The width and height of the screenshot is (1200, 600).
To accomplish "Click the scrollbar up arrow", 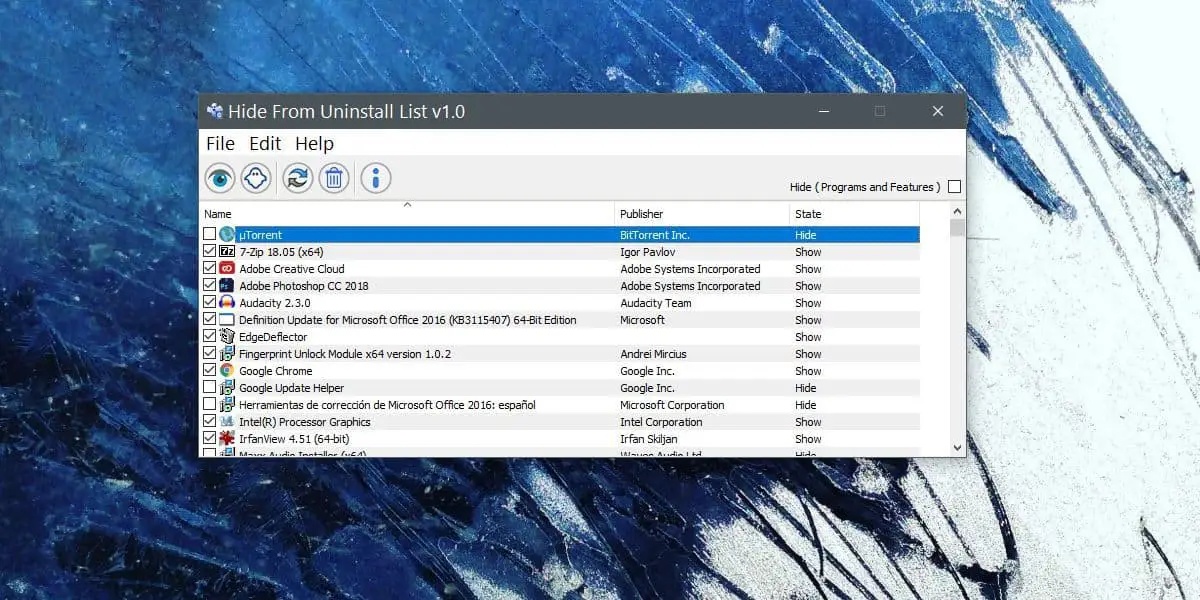I will [x=957, y=212].
